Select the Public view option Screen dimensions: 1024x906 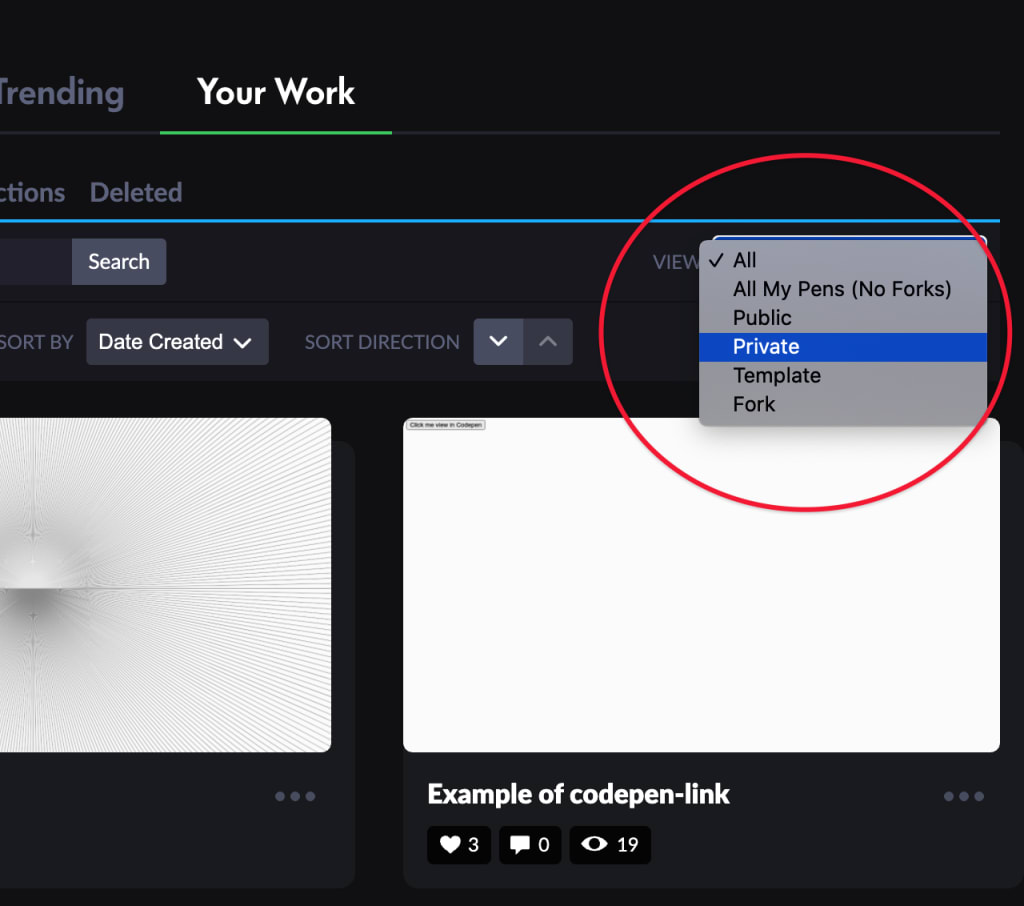(842, 317)
